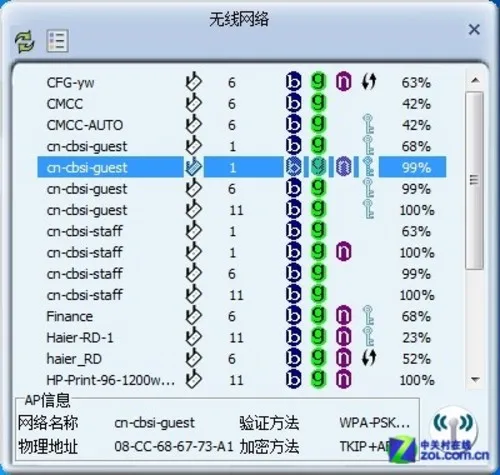Screen dimensions: 500x475
Task: Click the scrollbar up arrow
Action: point(475,80)
